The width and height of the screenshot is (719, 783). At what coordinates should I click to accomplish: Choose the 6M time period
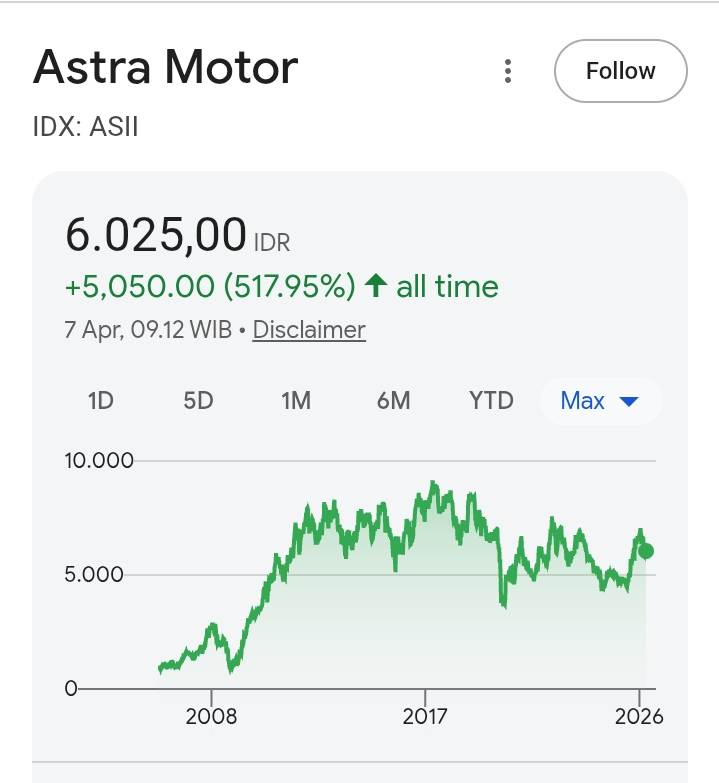[x=393, y=401]
